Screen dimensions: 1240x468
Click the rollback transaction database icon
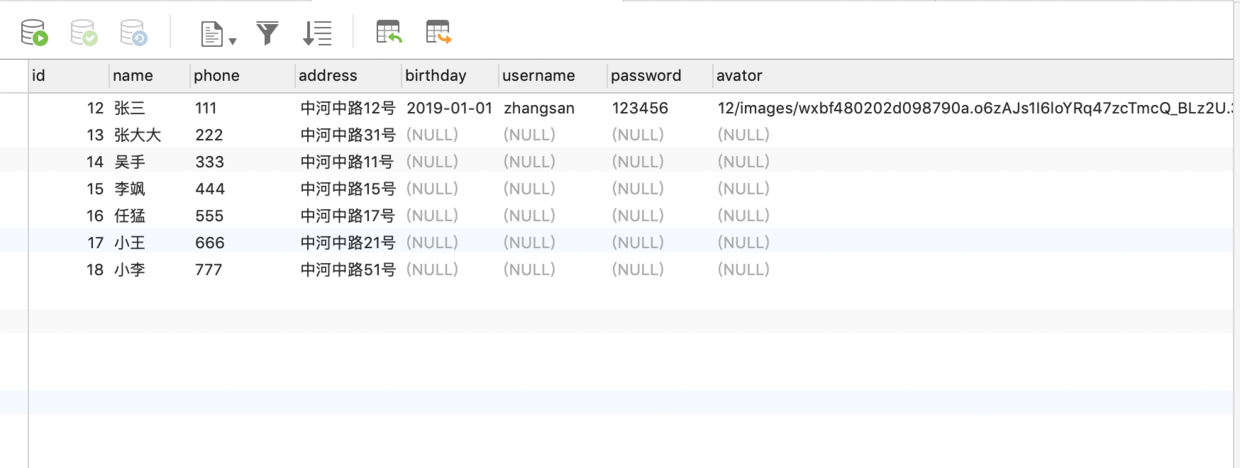tap(134, 33)
